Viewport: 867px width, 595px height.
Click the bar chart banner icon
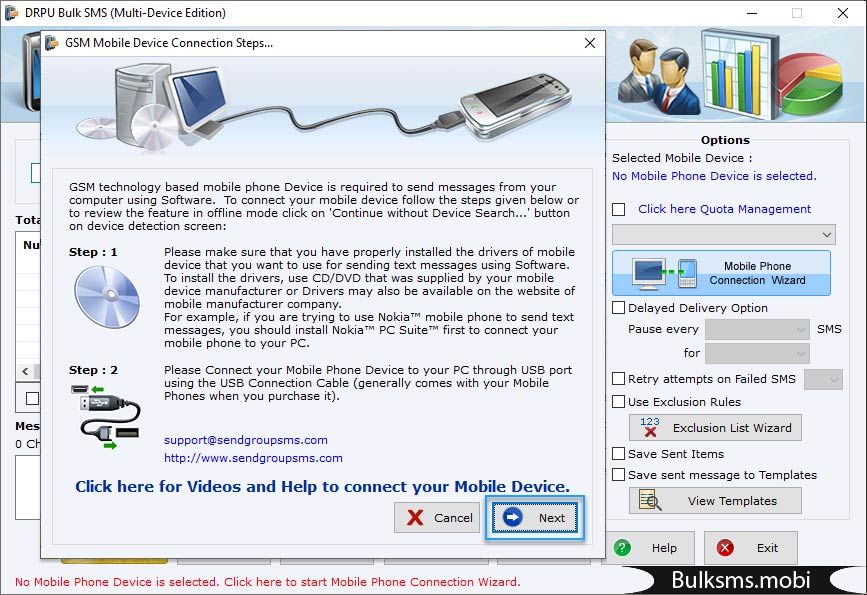[x=740, y=74]
